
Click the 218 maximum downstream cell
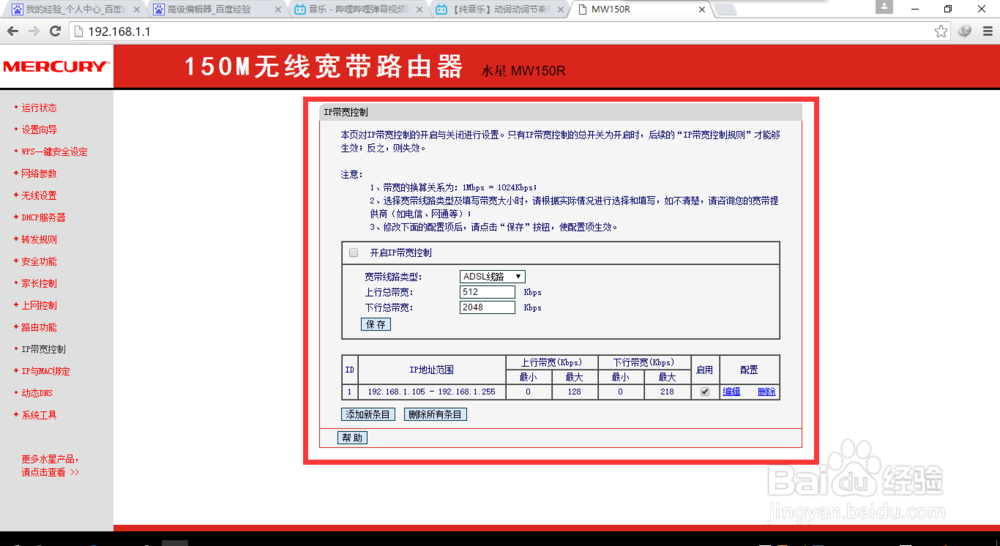click(x=667, y=392)
